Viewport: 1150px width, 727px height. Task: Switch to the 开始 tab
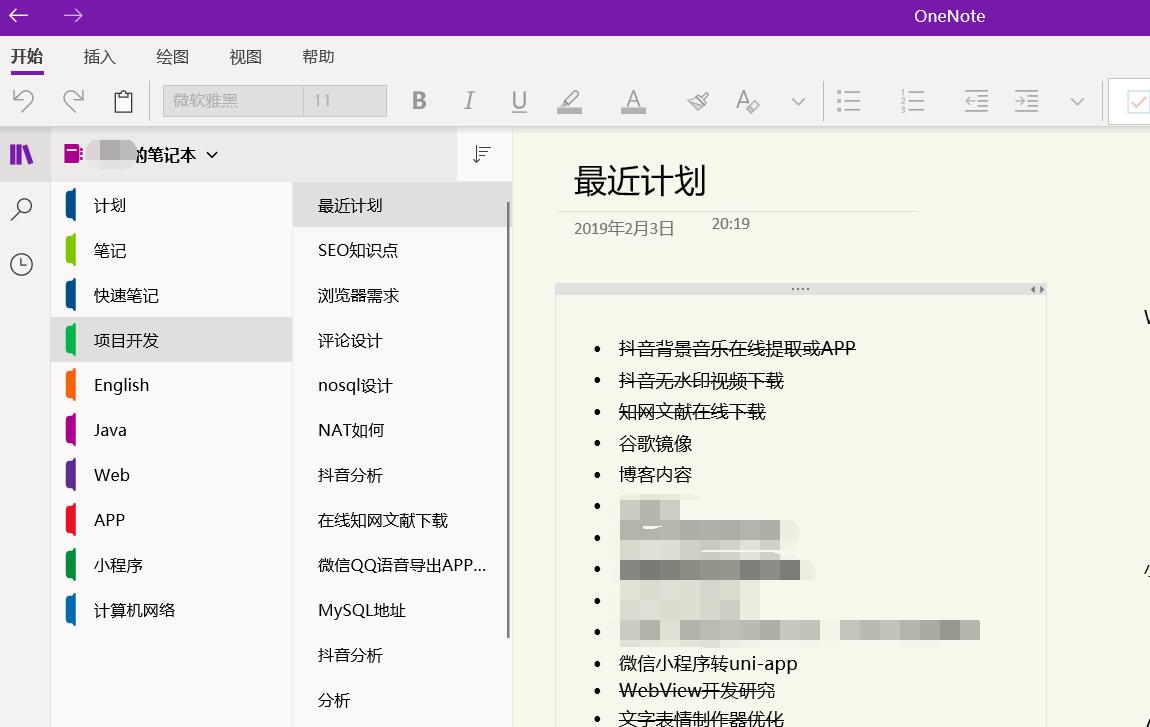tap(27, 56)
